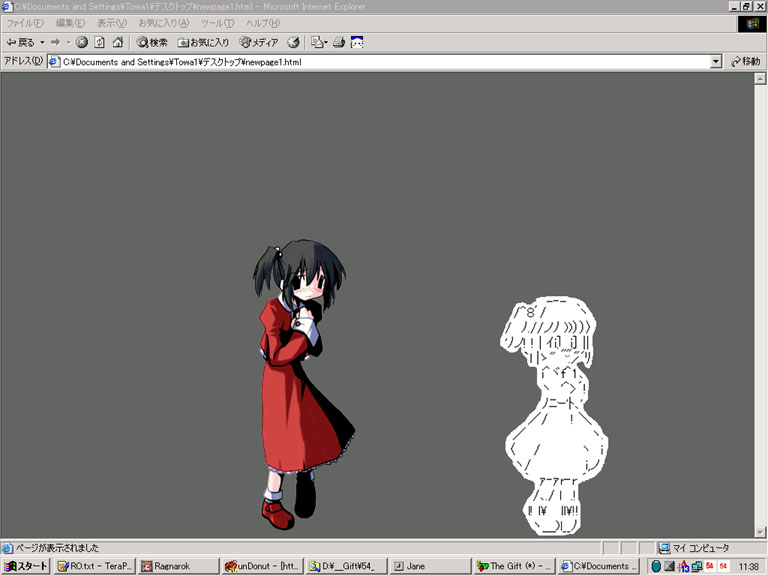Click the Windows Start (スタート) button
This screenshot has height=576, width=768.
(x=25, y=566)
